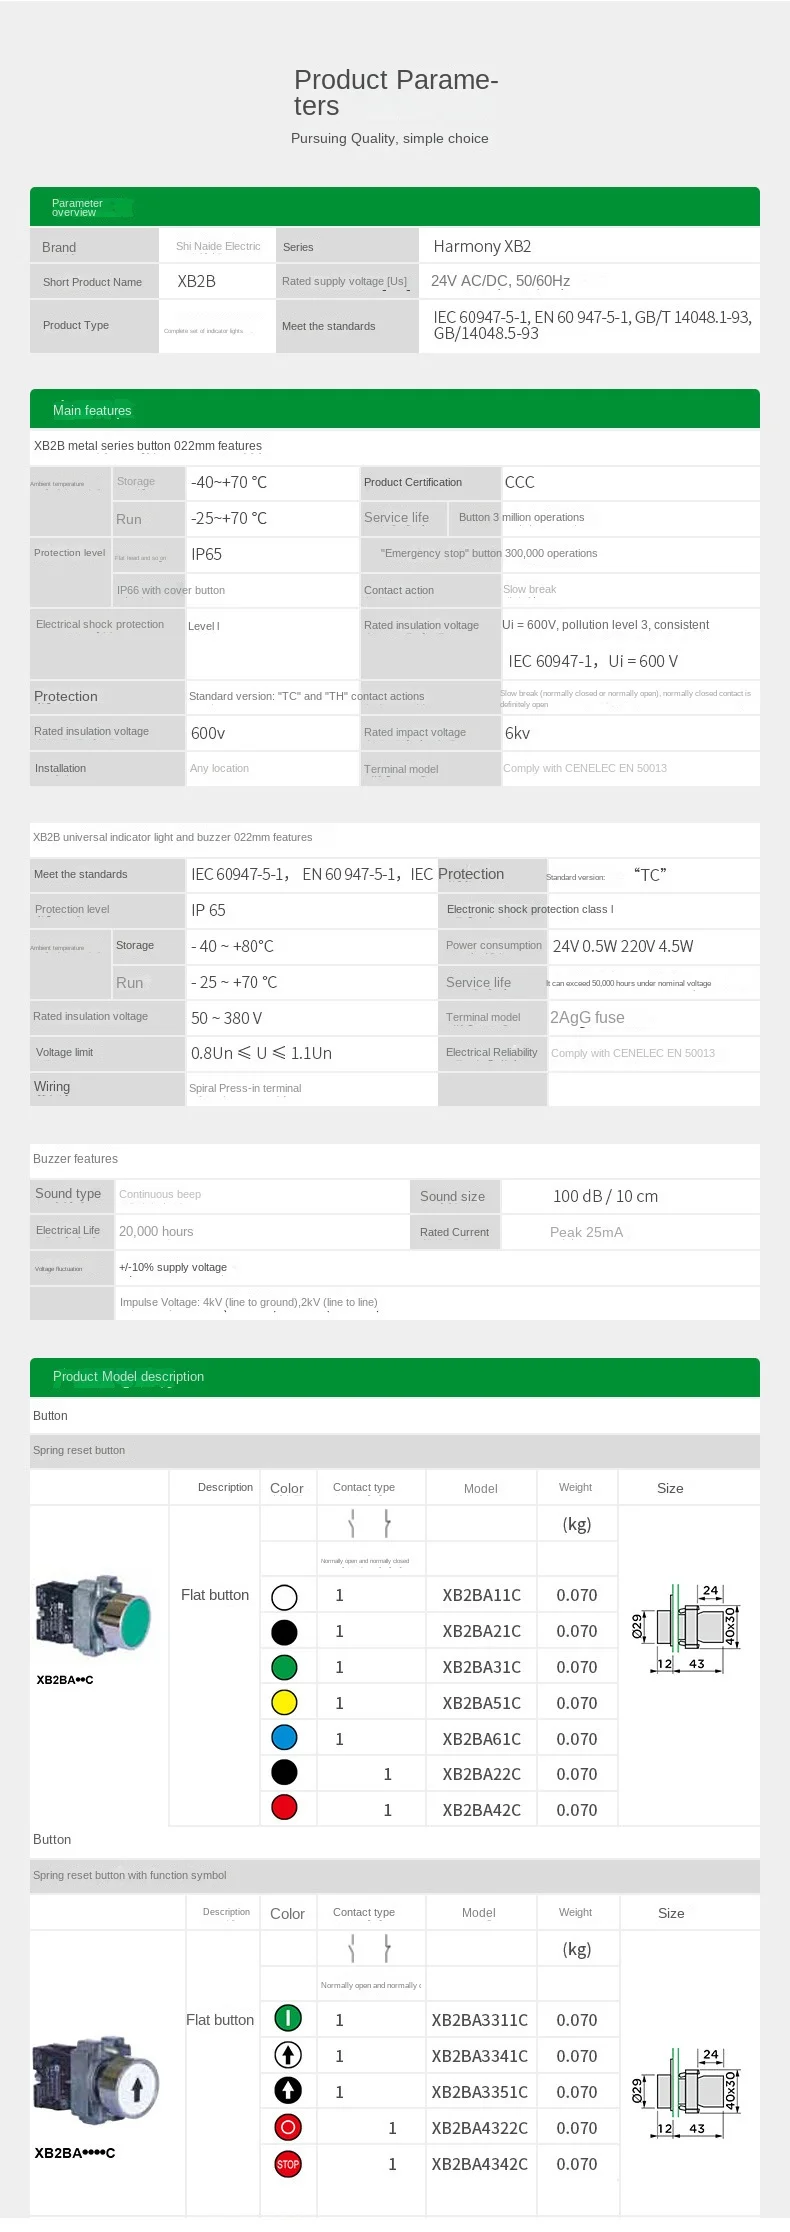This screenshot has height=2232, width=790.
Task: Click normally closed contact symbol in function symbol table
Action: tap(387, 1948)
